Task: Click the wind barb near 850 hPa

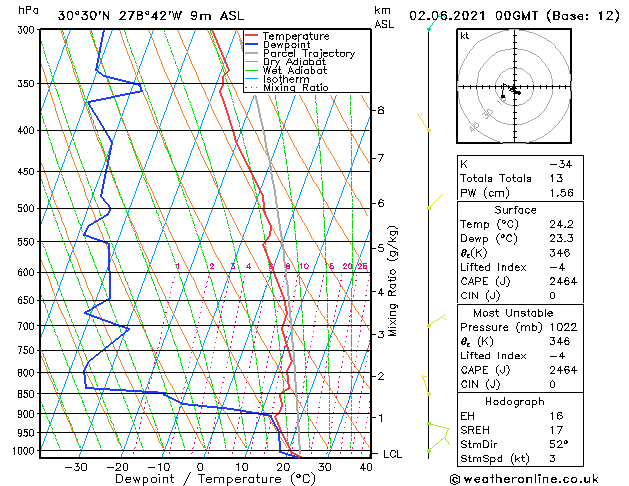Action: pos(426,385)
